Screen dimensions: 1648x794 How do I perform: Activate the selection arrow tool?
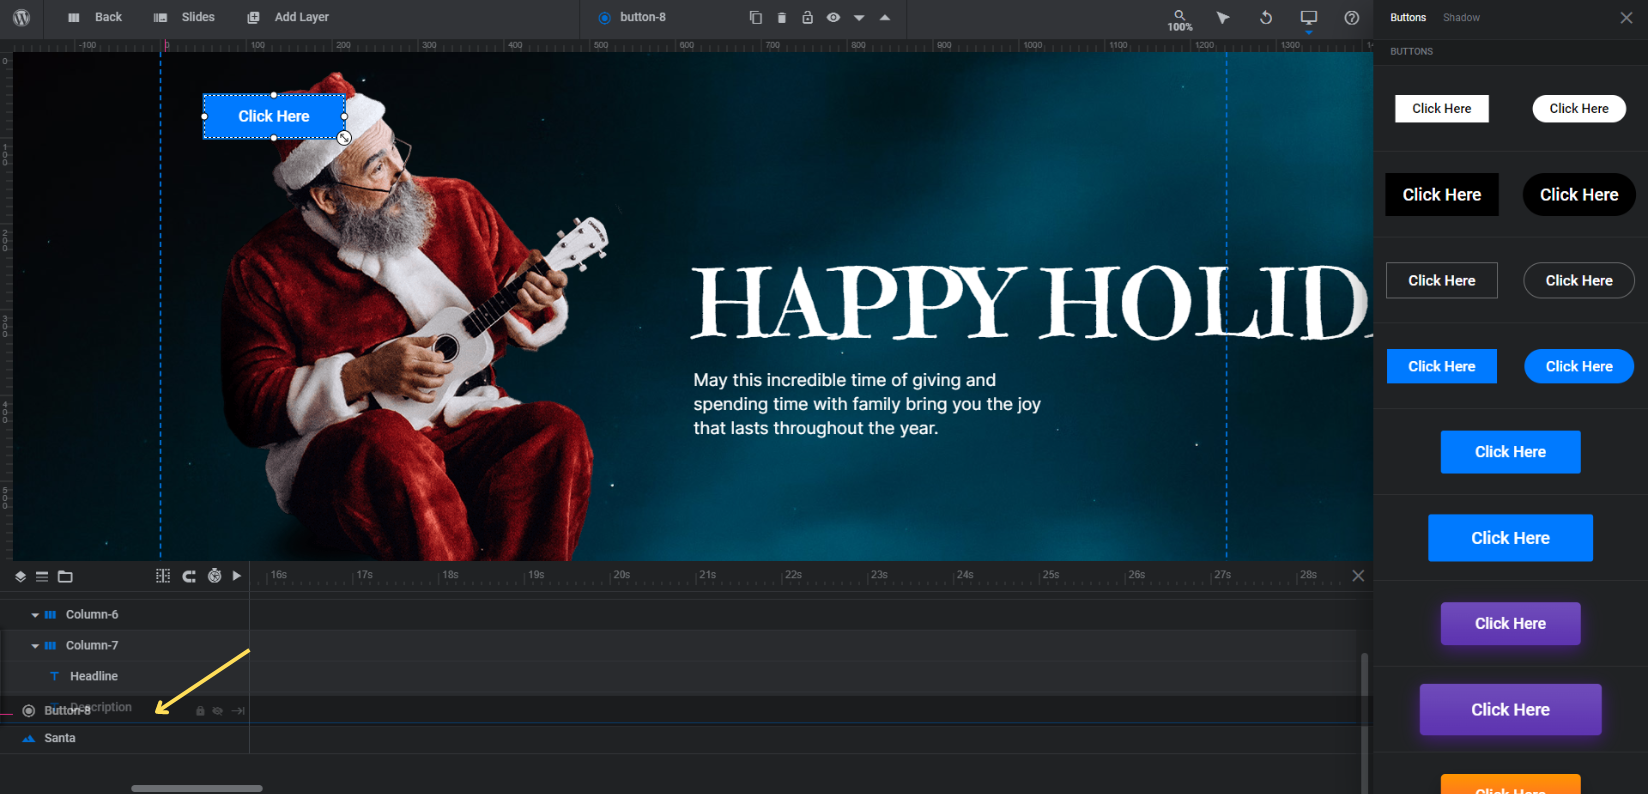(x=1223, y=18)
